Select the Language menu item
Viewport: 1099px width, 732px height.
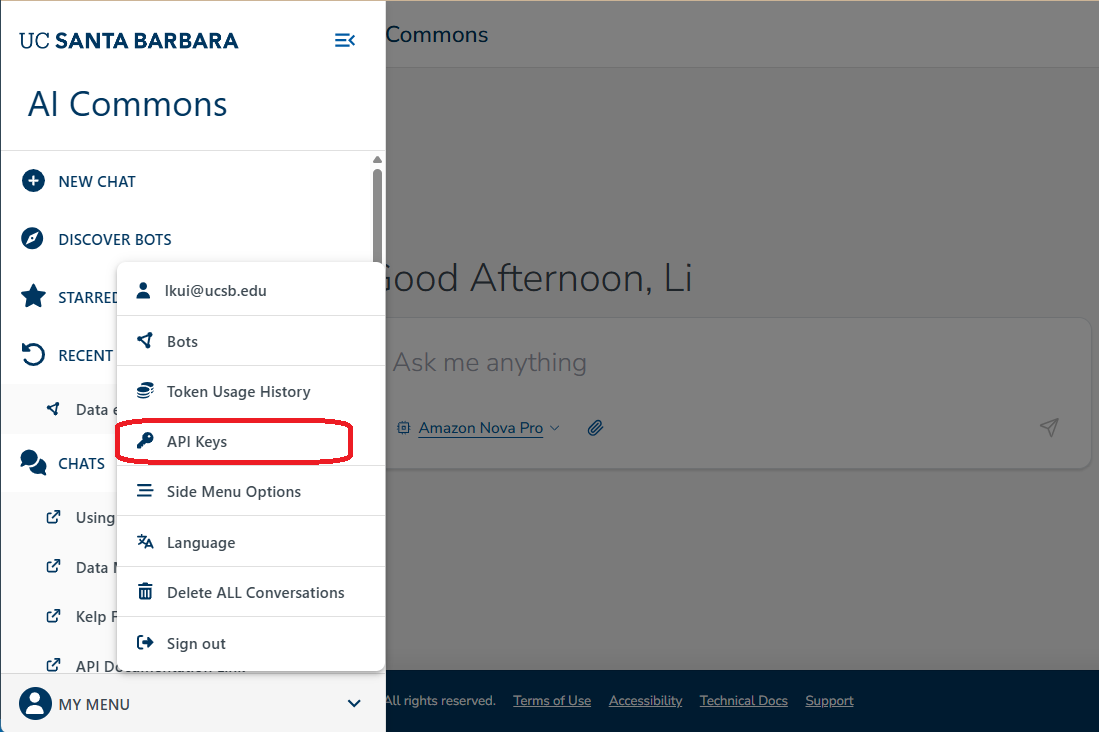coord(251,542)
